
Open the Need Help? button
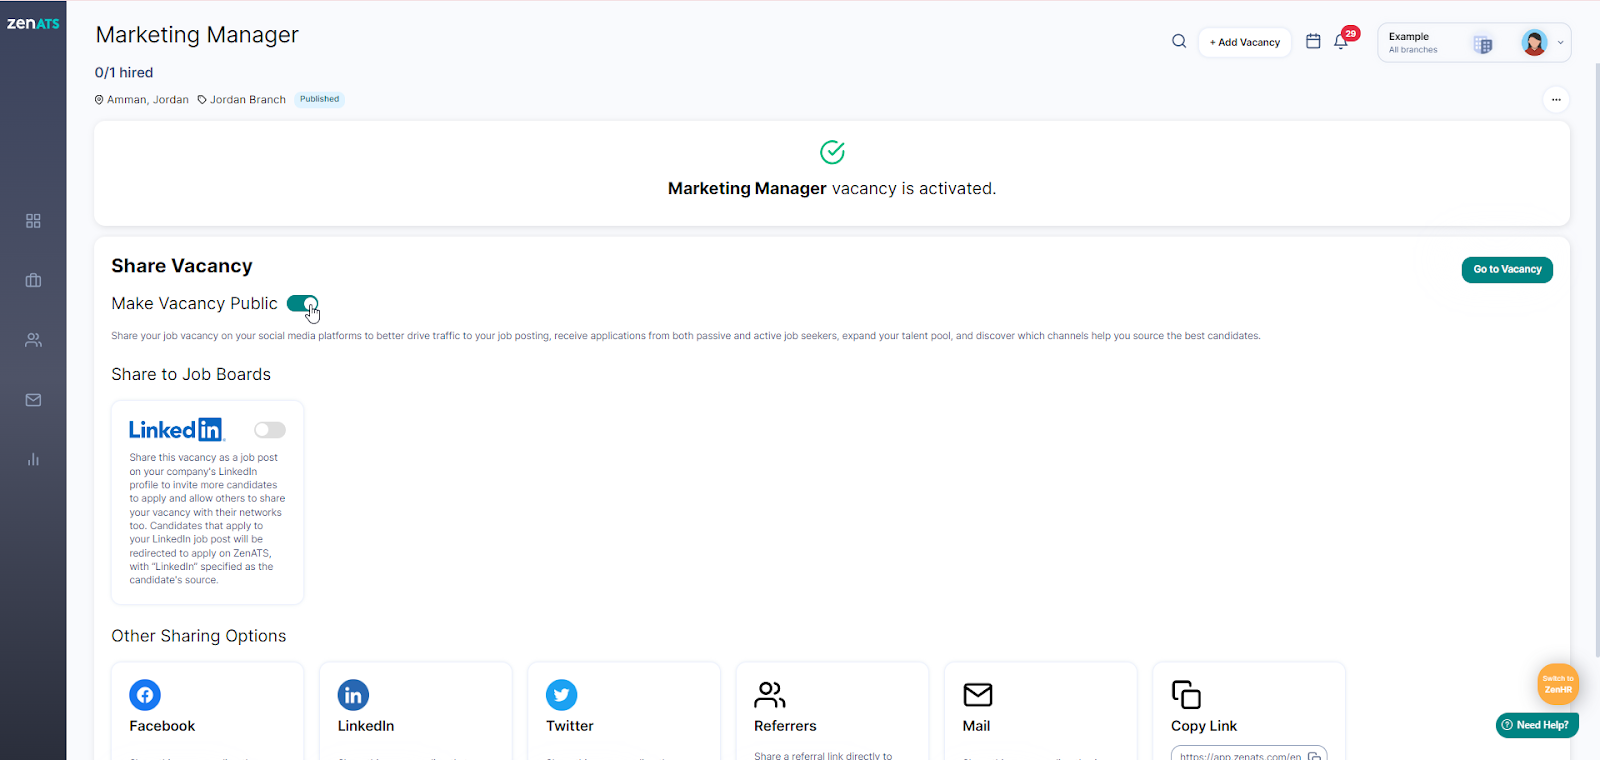[x=1537, y=725]
